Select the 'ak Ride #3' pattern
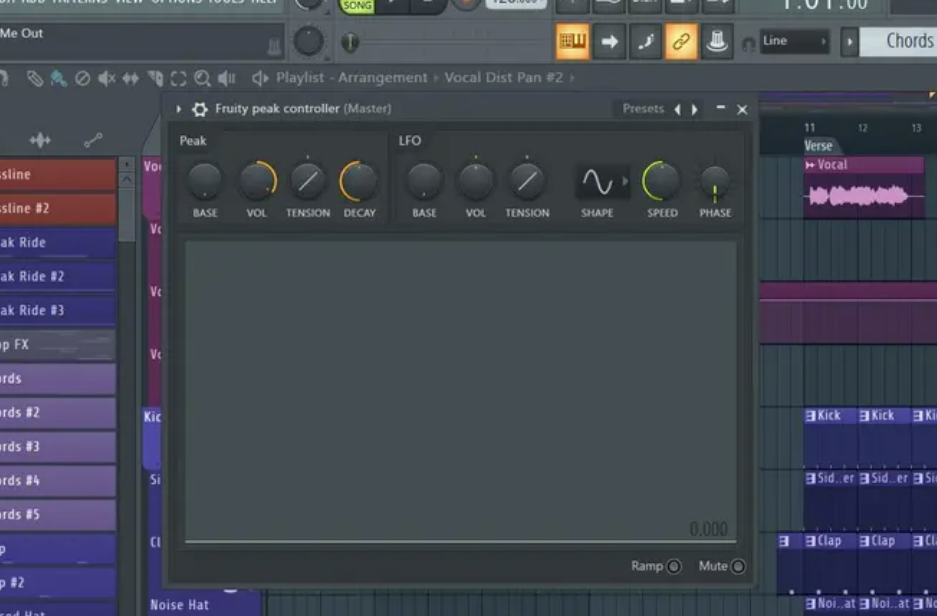The image size is (937, 616). (58, 311)
